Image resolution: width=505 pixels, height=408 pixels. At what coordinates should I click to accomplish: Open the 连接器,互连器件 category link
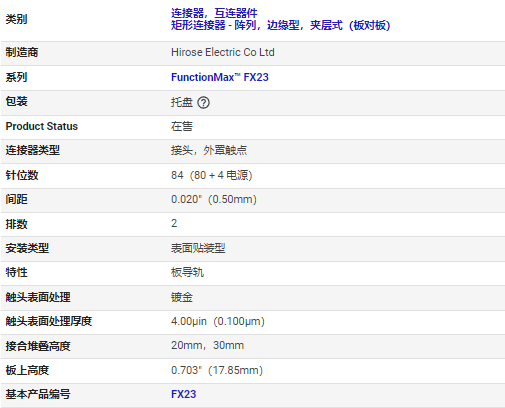coord(214,13)
